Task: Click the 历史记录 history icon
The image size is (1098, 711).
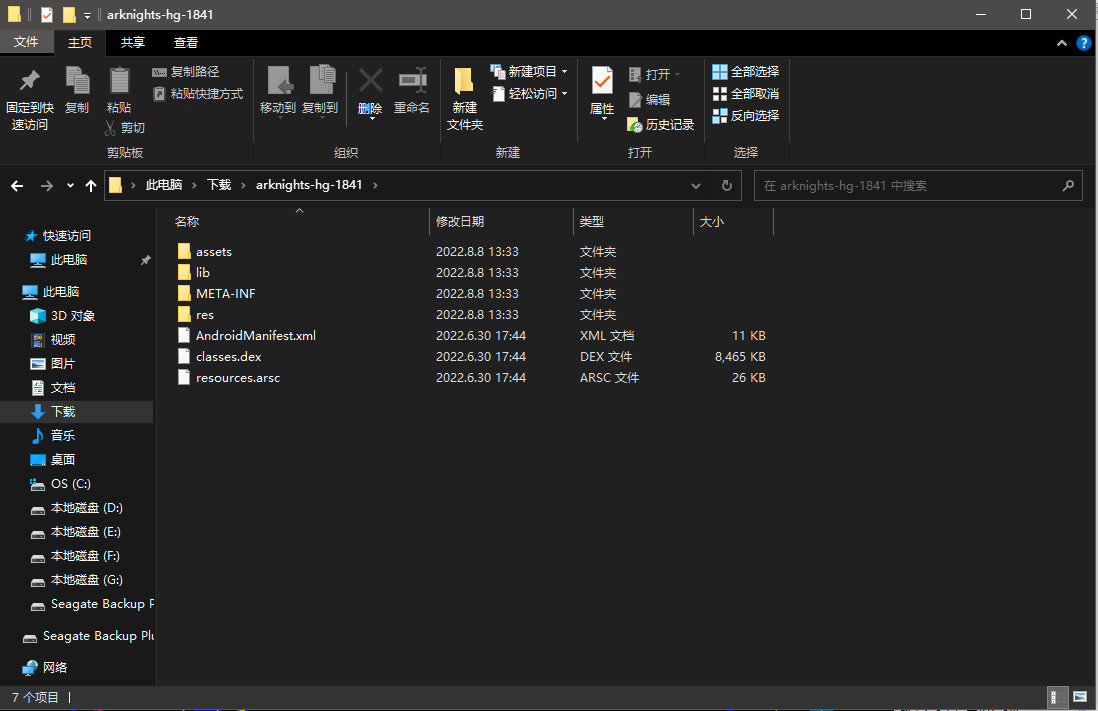Action: (635, 125)
